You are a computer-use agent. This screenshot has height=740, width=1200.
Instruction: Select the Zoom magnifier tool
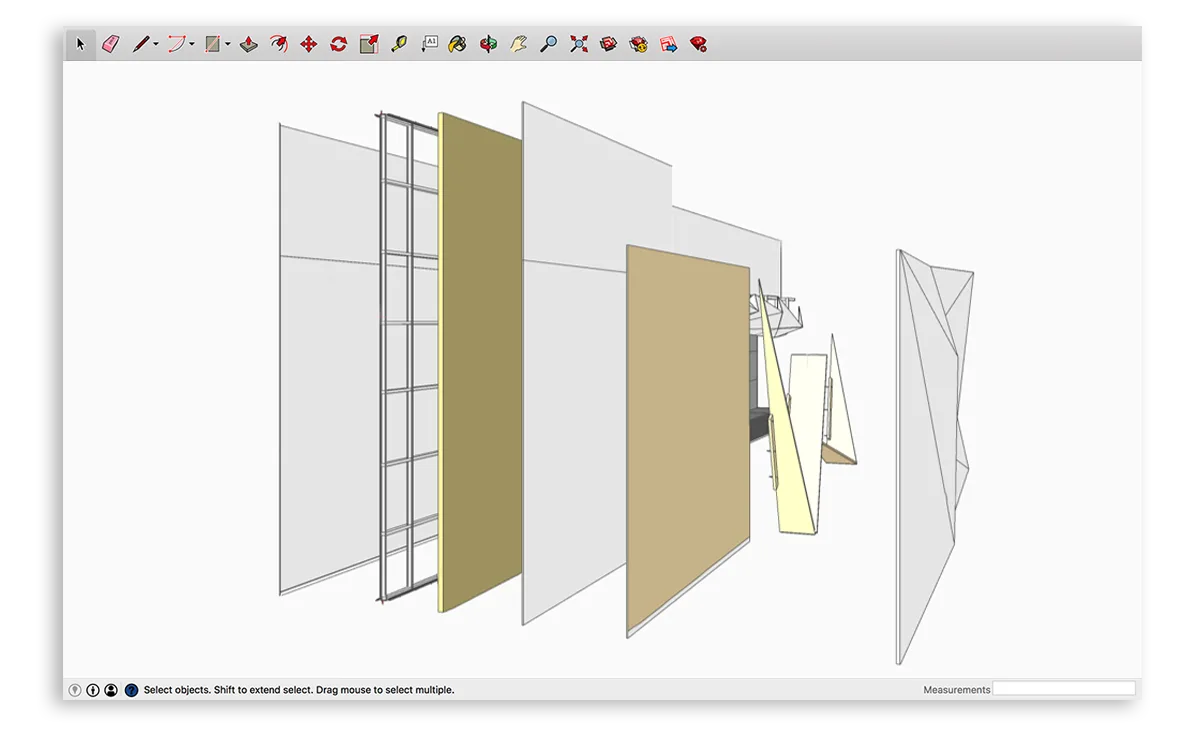548,44
